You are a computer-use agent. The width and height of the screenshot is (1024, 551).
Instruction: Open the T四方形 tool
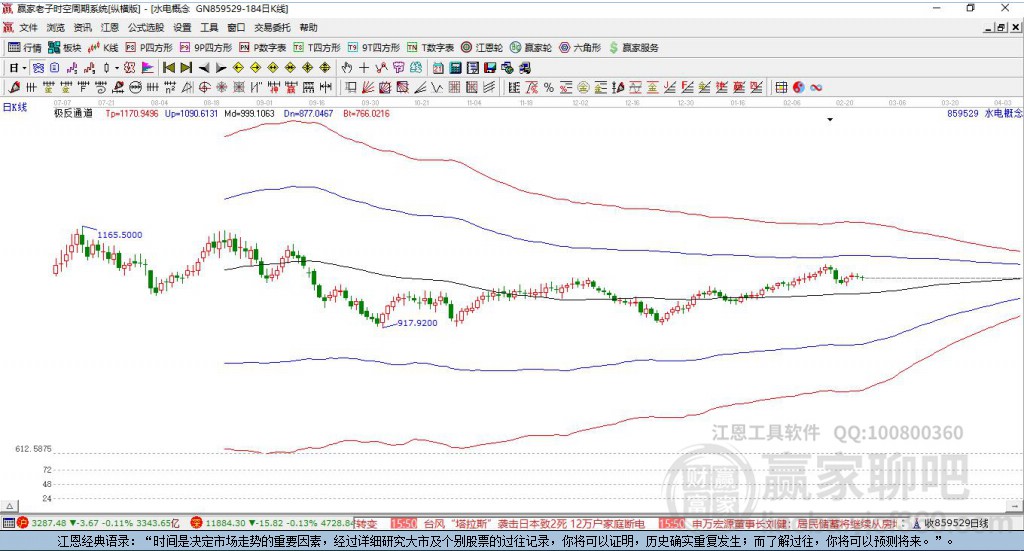317,48
